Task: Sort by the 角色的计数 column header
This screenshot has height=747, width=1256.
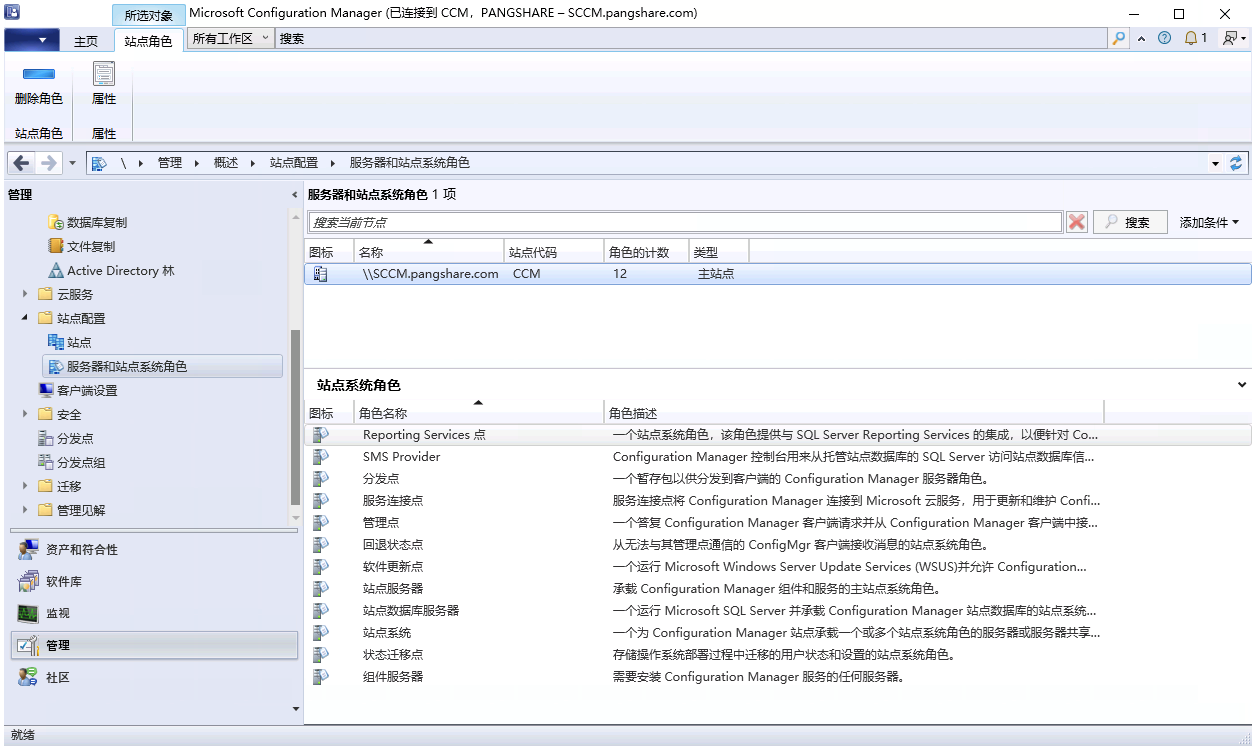Action: (646, 252)
